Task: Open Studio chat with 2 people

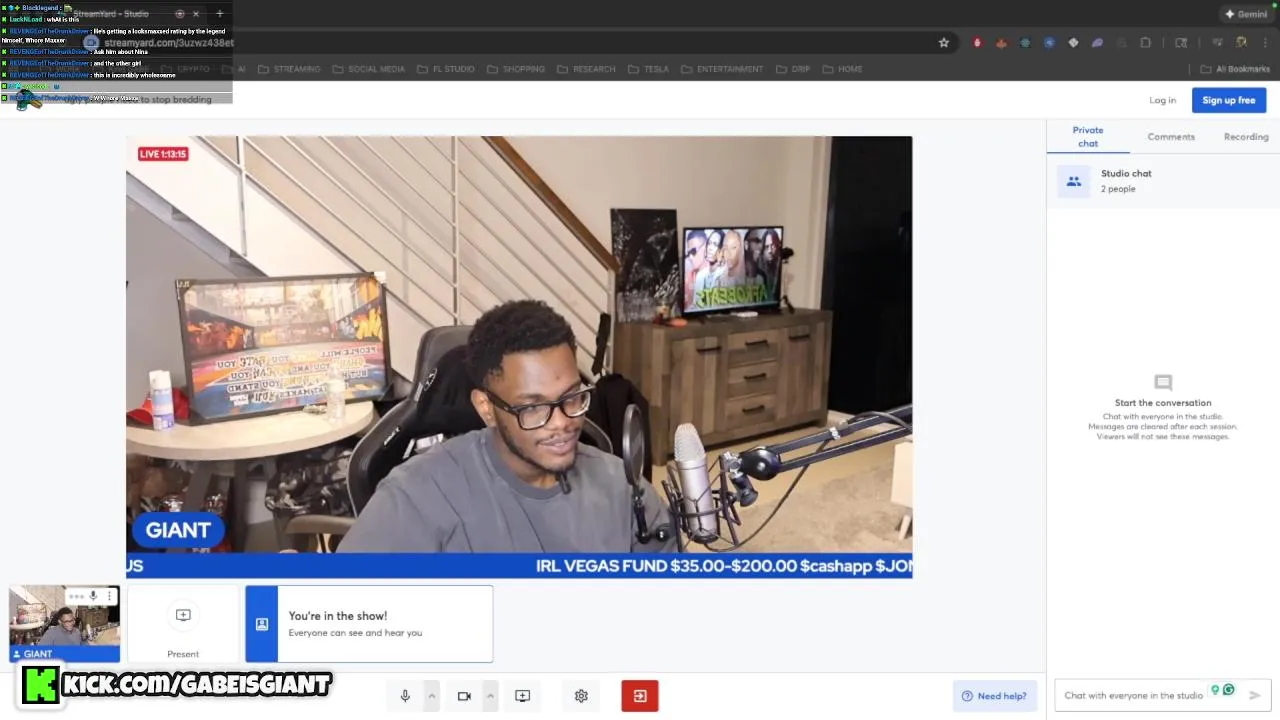Action: tap(1163, 181)
